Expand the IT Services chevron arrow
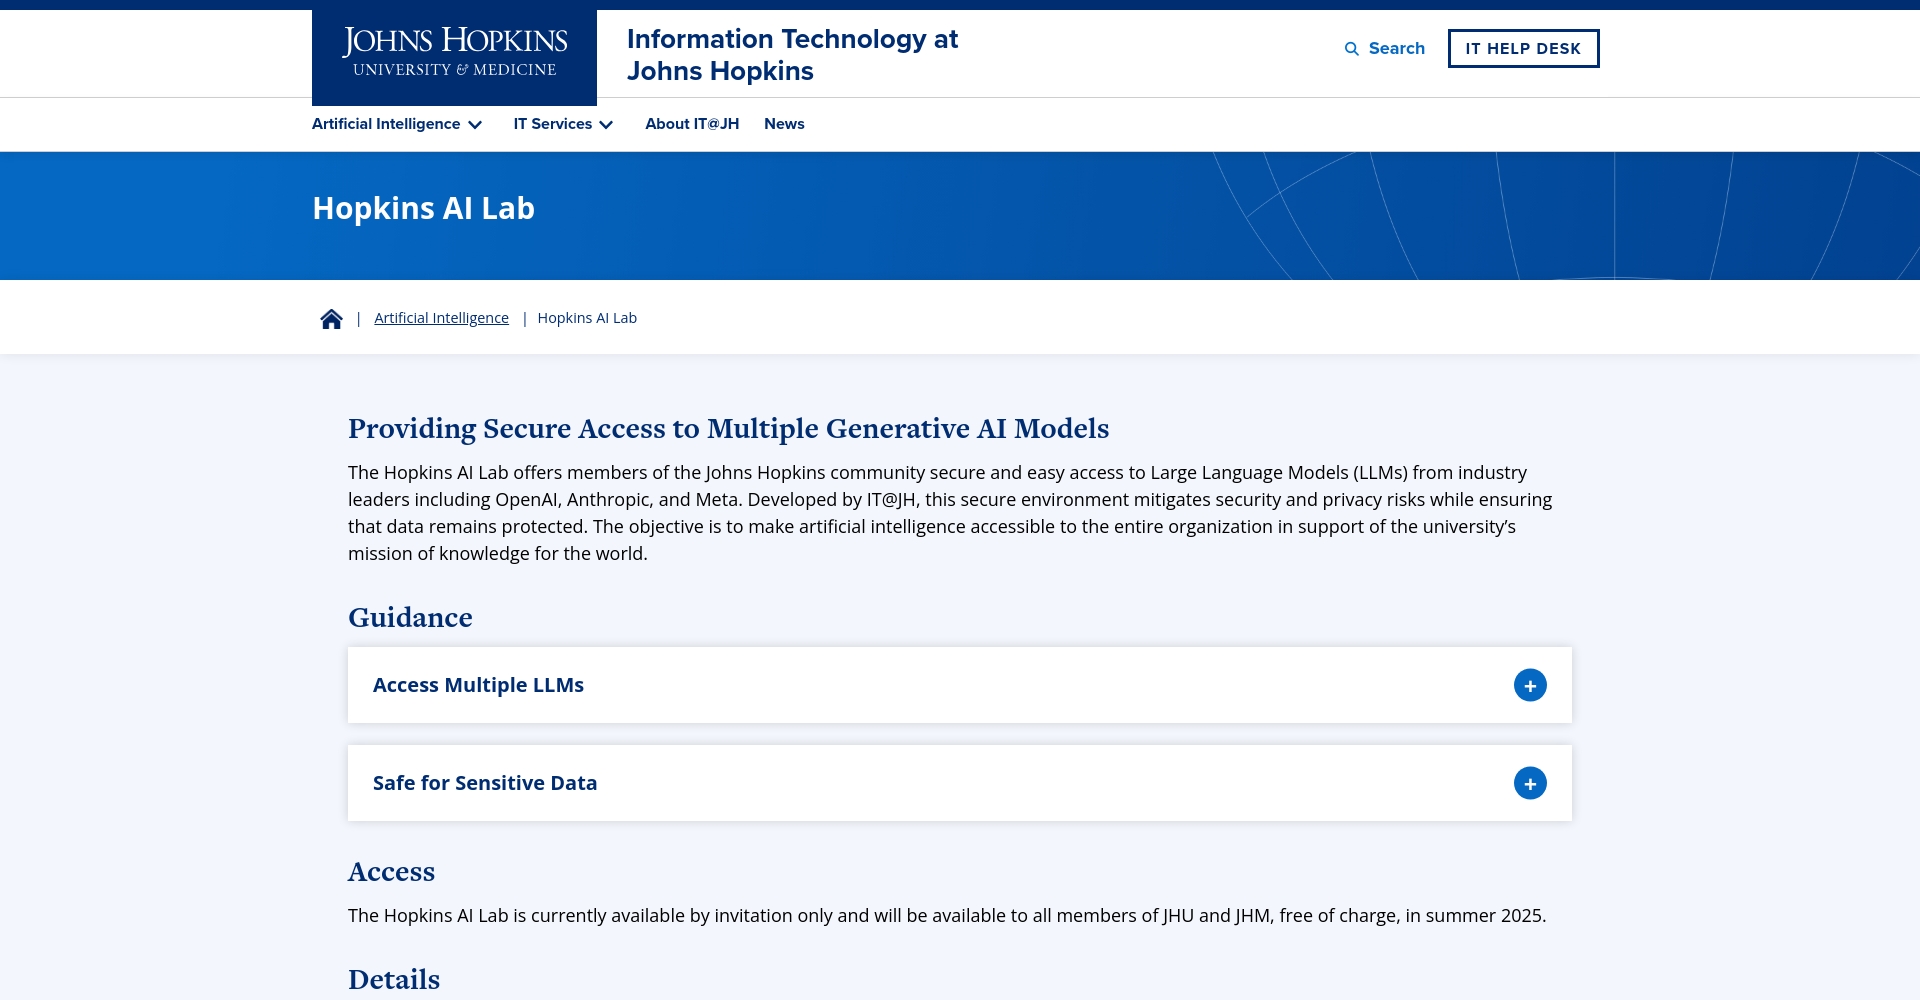The image size is (1920, 1000). coord(606,125)
